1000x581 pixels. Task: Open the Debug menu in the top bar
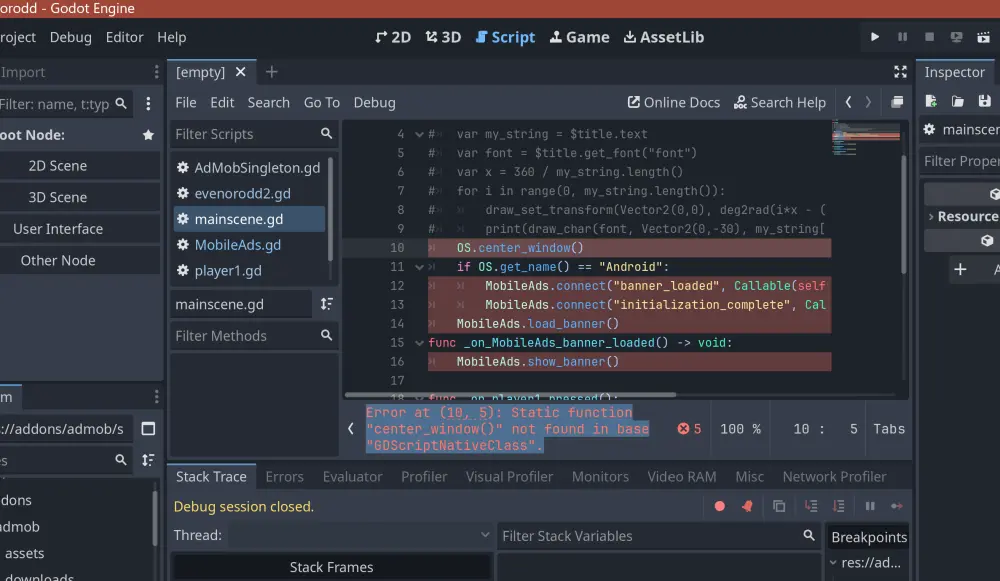tap(71, 37)
